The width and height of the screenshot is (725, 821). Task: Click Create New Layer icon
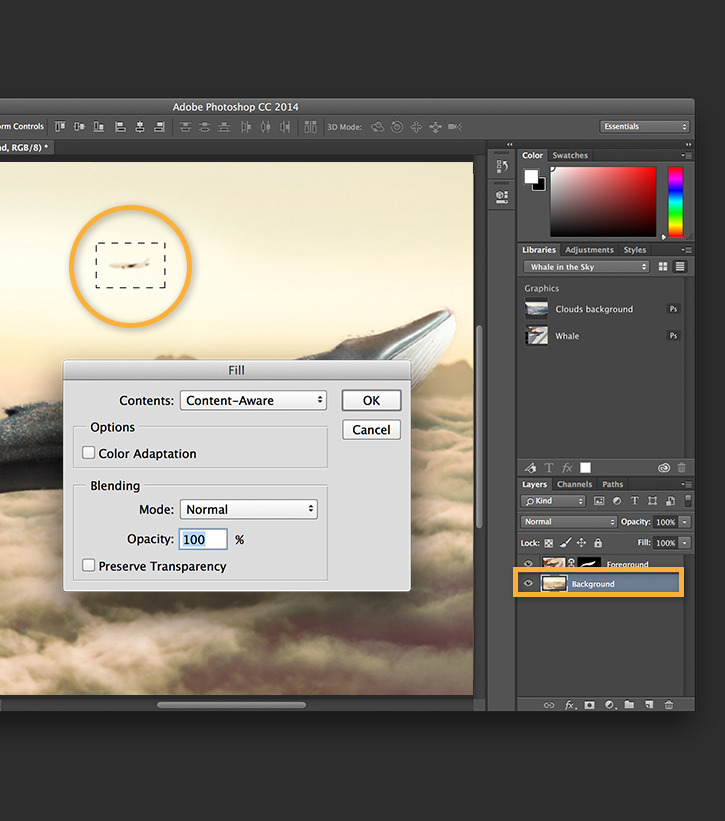649,705
